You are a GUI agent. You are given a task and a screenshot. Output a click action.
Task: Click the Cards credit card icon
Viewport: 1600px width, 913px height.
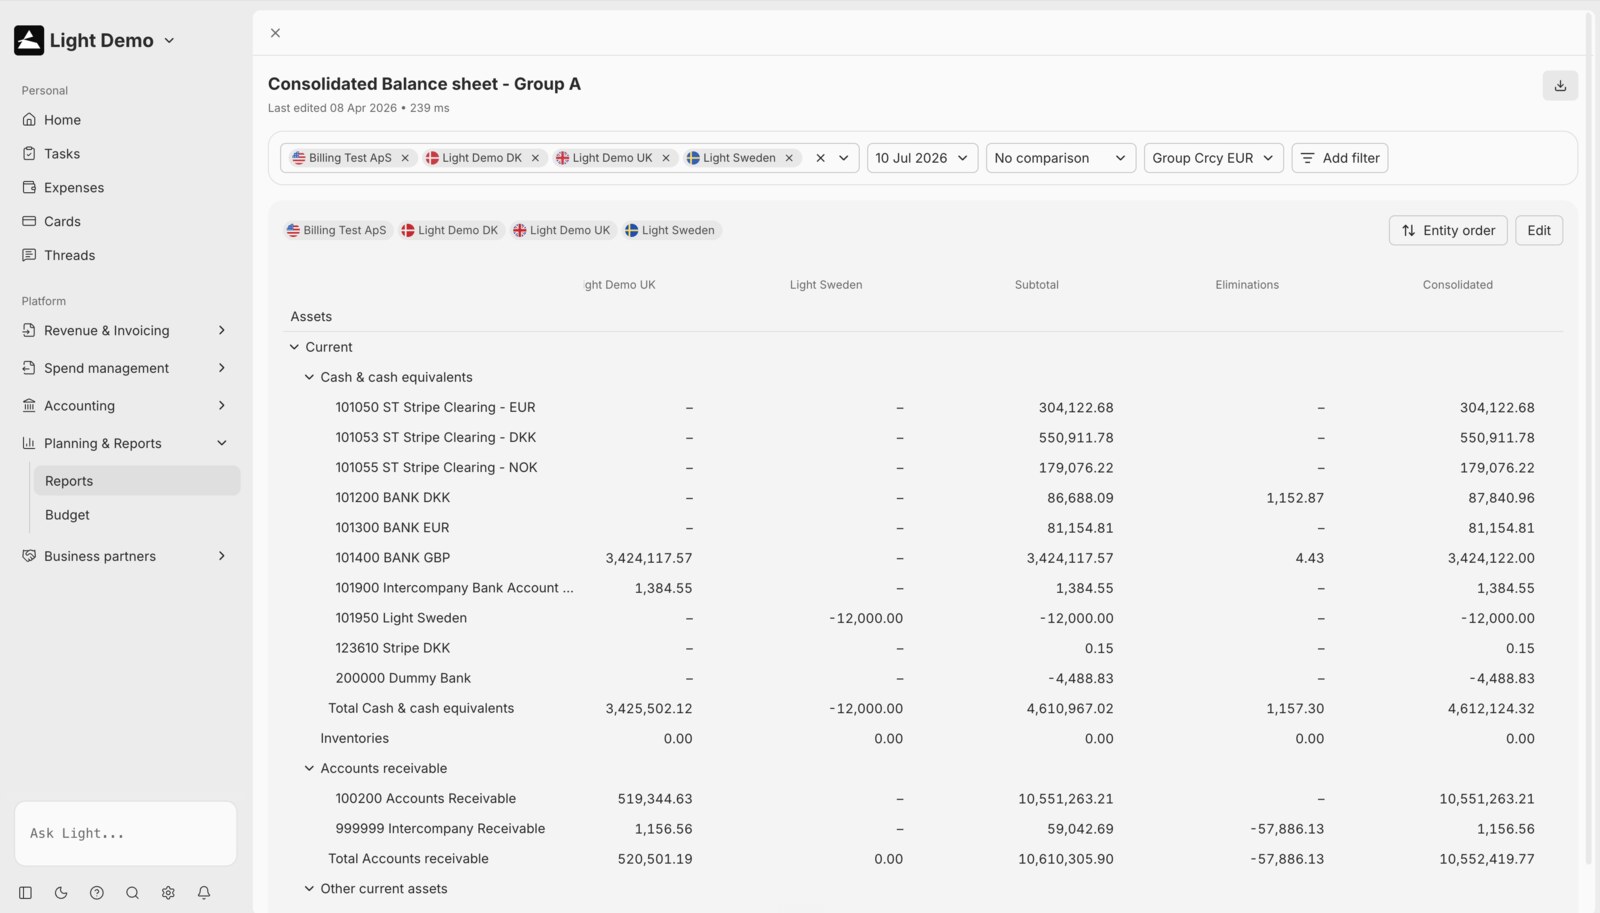click(x=29, y=222)
